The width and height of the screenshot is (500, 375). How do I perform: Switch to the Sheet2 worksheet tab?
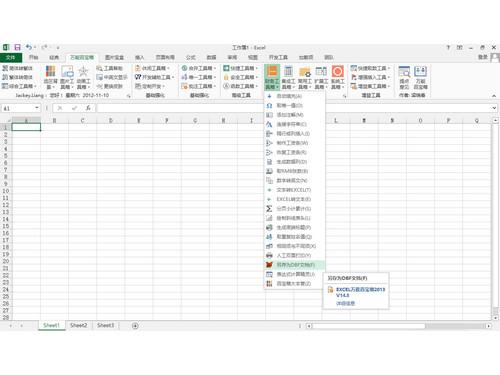coord(79,325)
